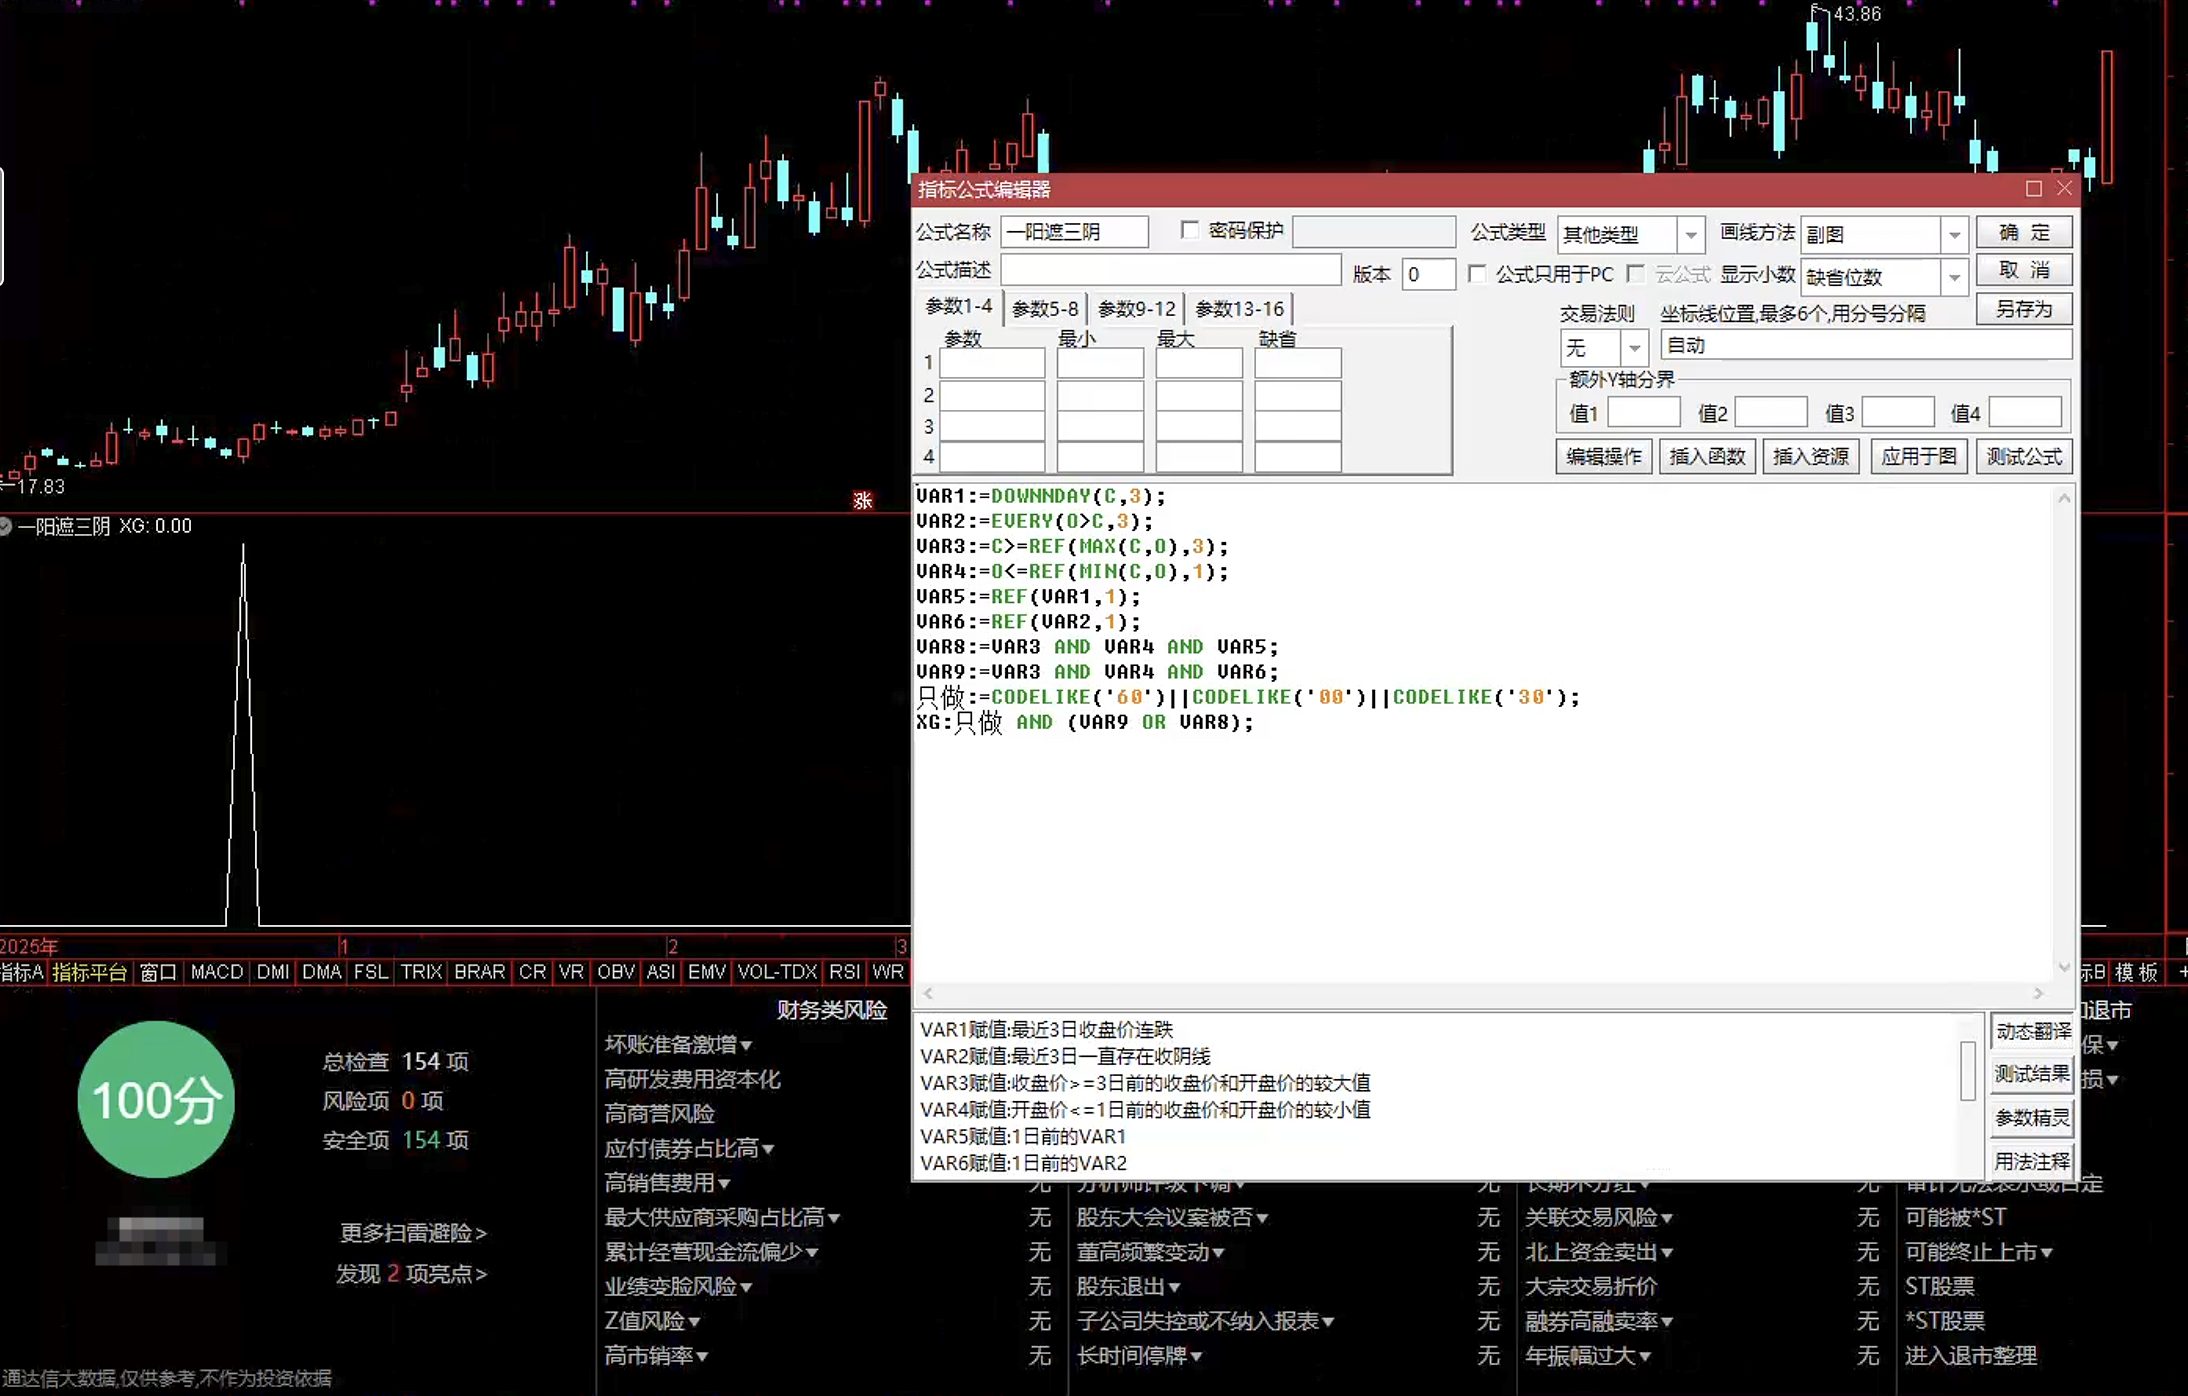Click the 公式名称 input field
This screenshot has height=1396, width=2188.
[x=1075, y=232]
